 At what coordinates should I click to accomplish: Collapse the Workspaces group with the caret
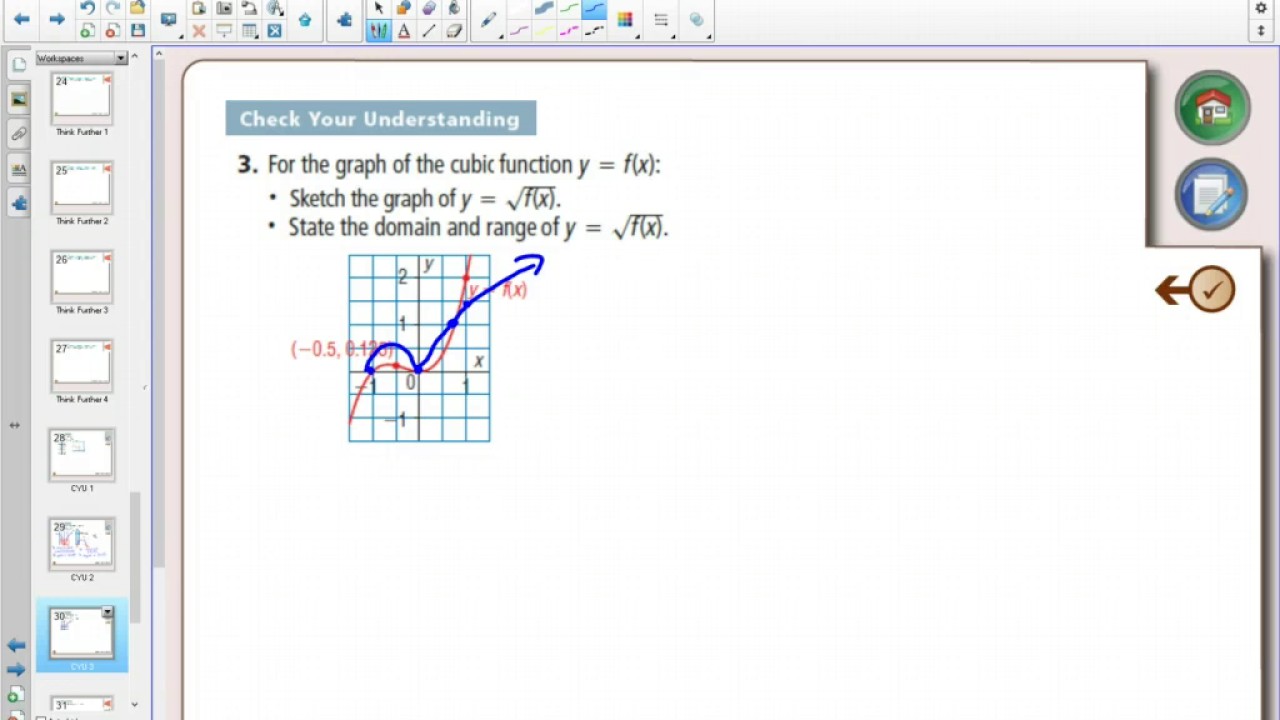[x=136, y=58]
